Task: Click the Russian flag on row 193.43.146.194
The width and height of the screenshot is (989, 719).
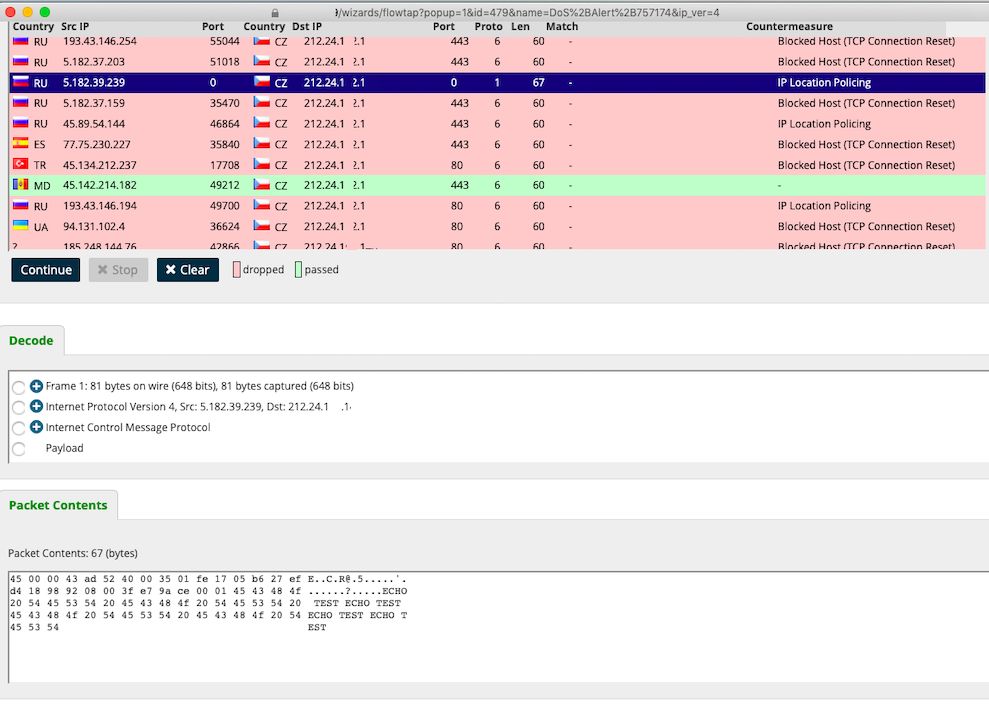Action: 21,205
